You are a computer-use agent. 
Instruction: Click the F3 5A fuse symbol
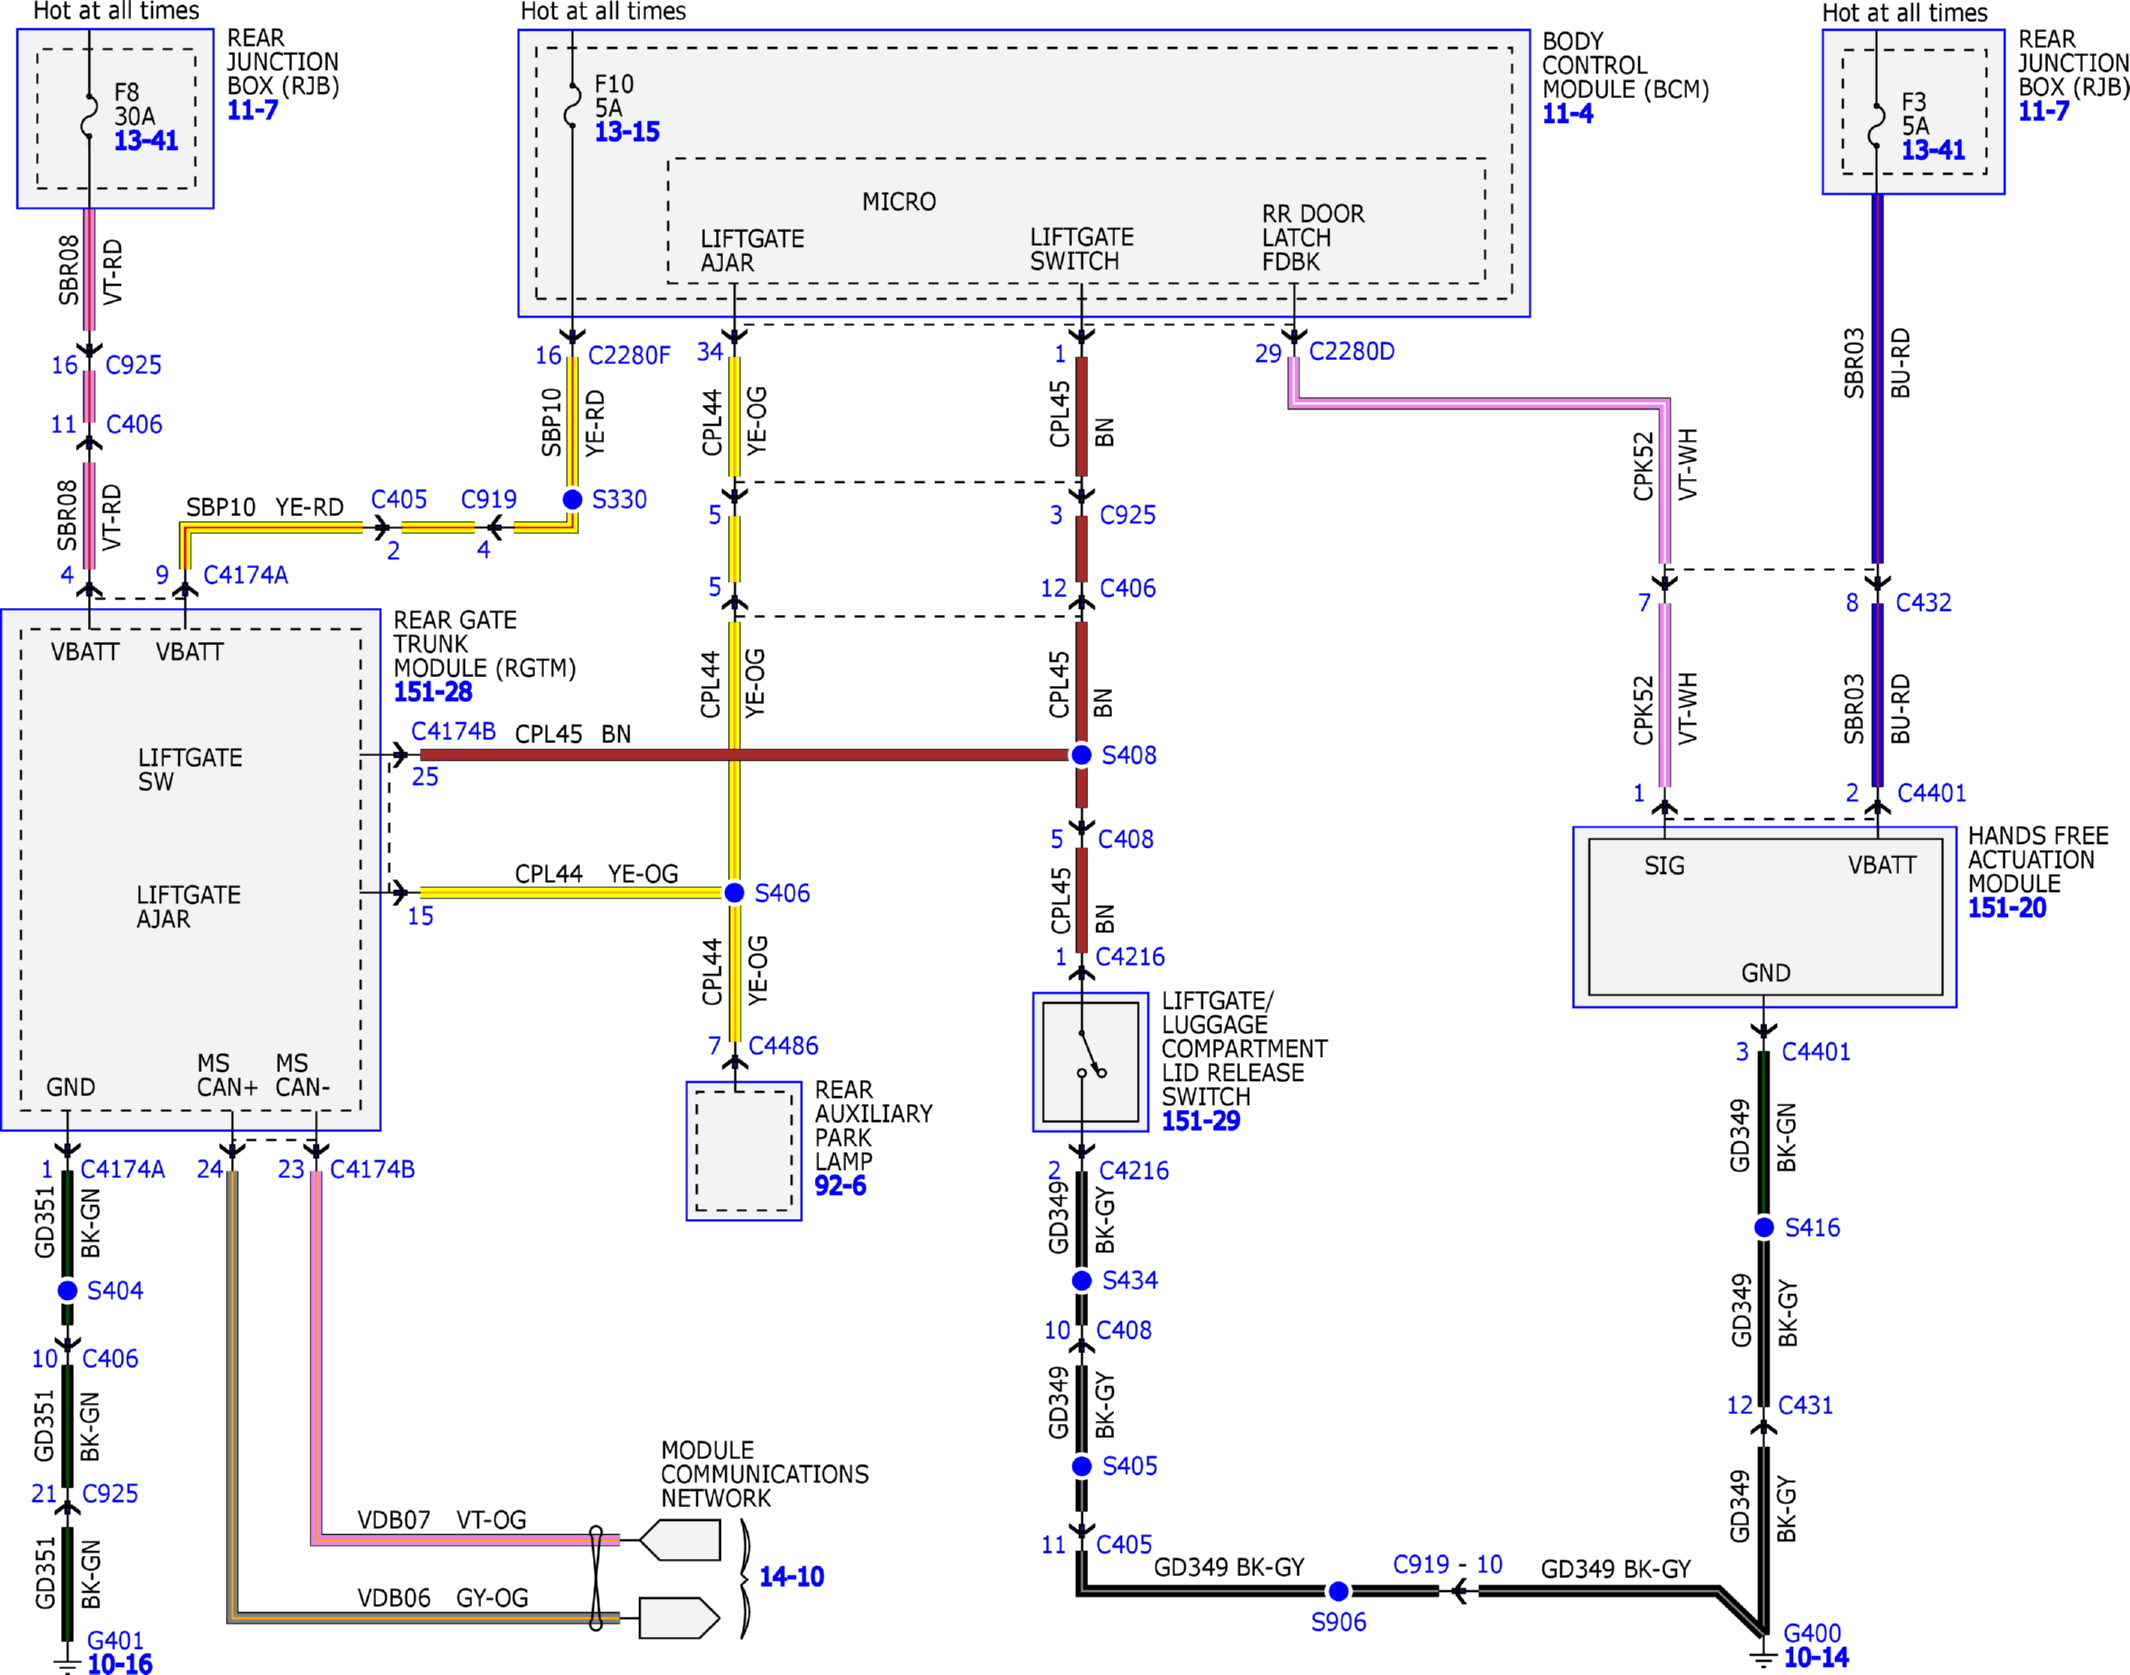pyautogui.click(x=1877, y=126)
